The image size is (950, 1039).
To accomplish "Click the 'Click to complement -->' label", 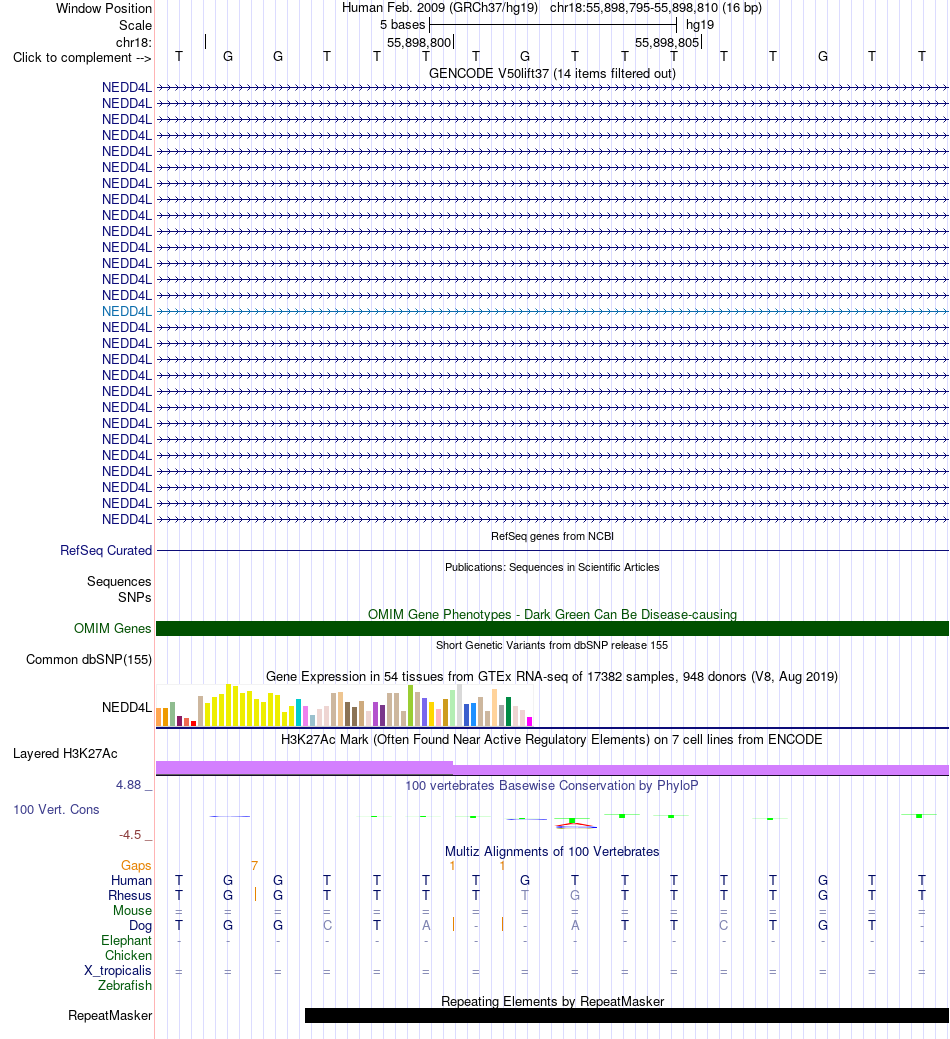I will pyautogui.click(x=82, y=58).
